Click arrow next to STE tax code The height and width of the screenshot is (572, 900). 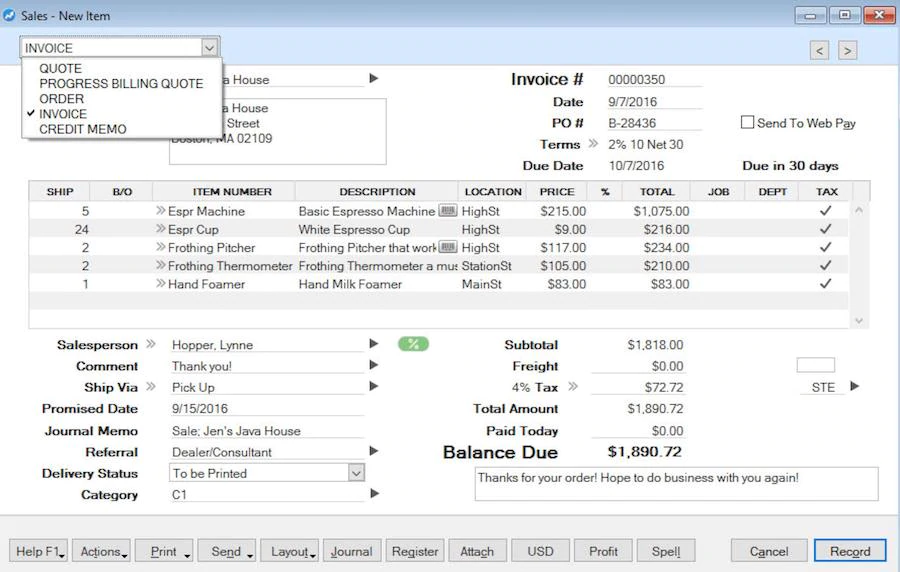click(855, 387)
